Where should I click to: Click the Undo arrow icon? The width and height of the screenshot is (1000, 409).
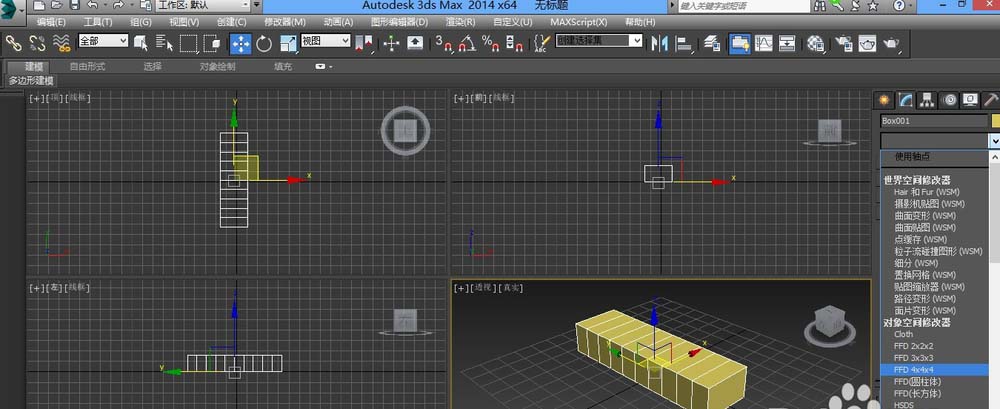[x=92, y=6]
